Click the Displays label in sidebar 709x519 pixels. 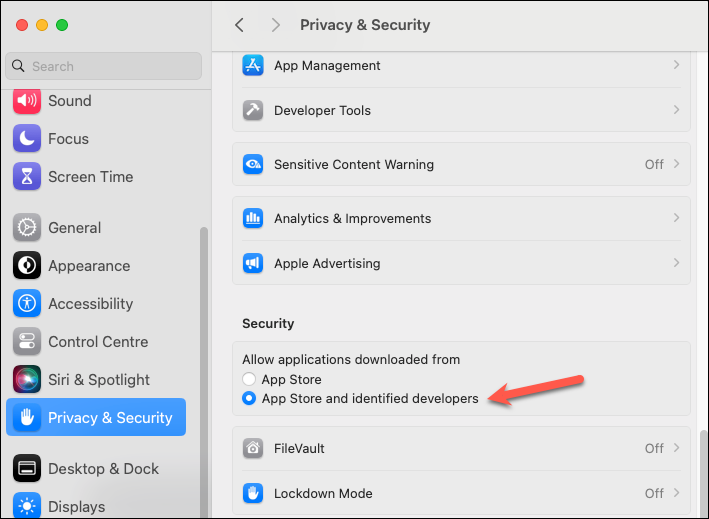click(x=76, y=507)
